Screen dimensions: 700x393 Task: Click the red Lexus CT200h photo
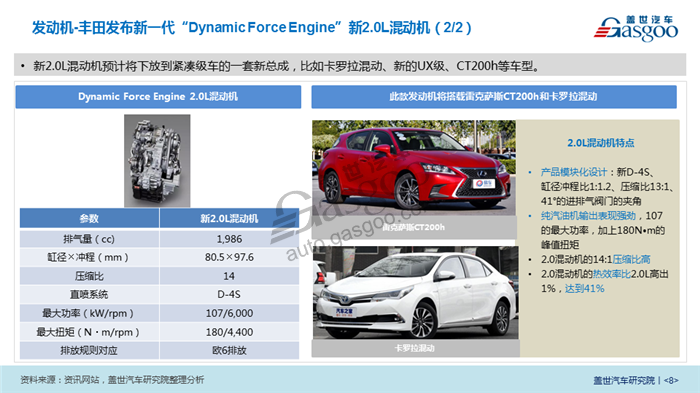point(414,168)
